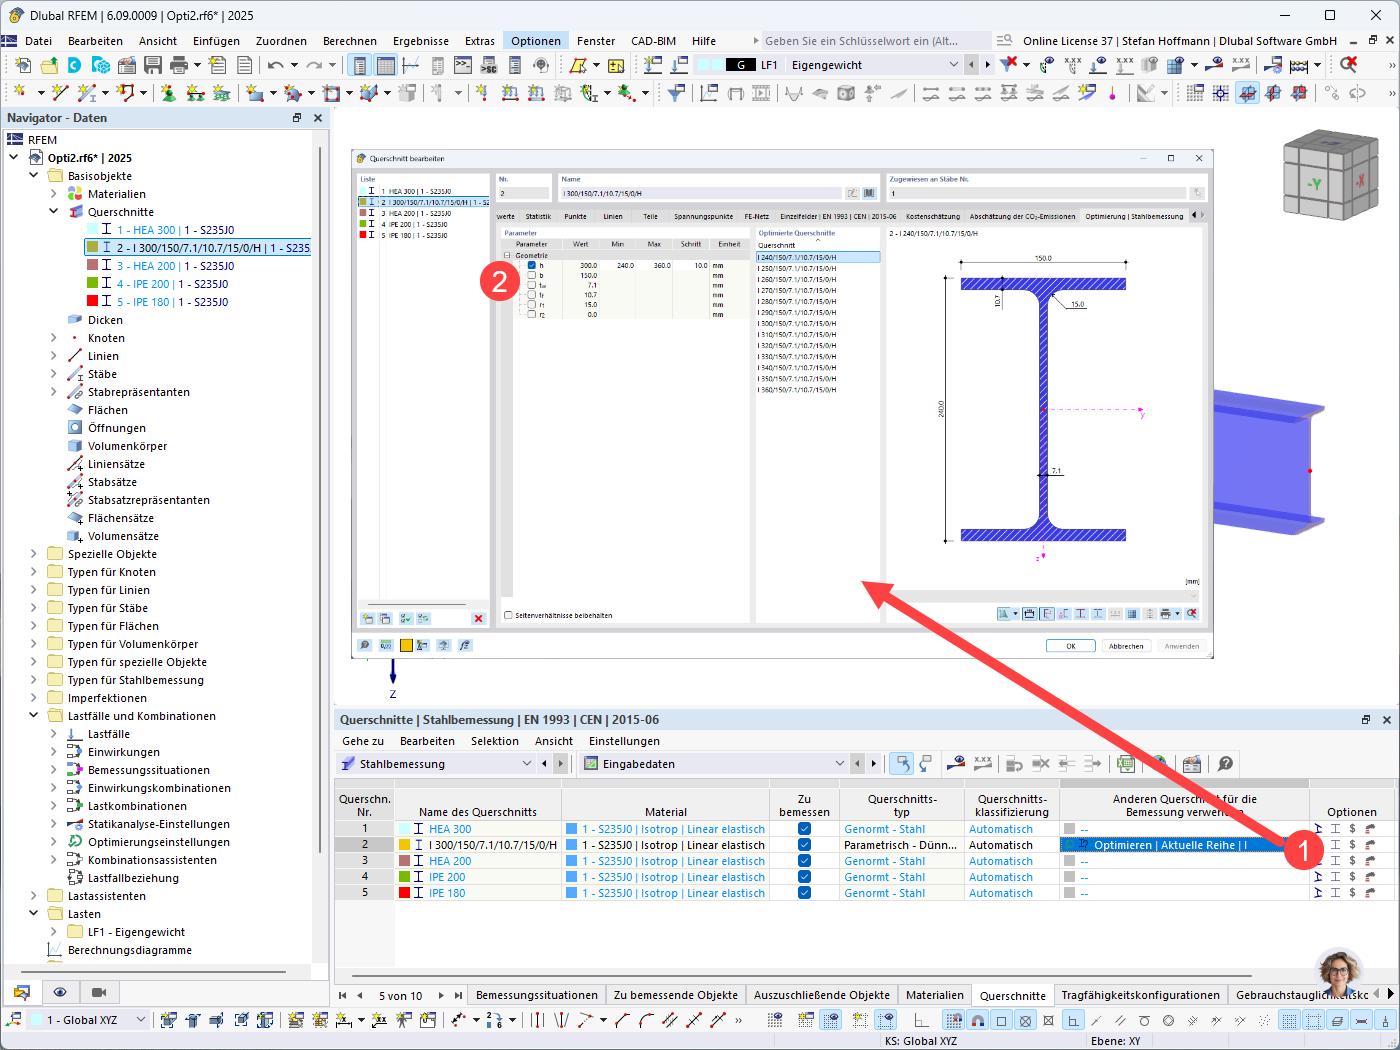Click the save icon in the main toolbar
The height and width of the screenshot is (1050, 1400).
point(153,63)
